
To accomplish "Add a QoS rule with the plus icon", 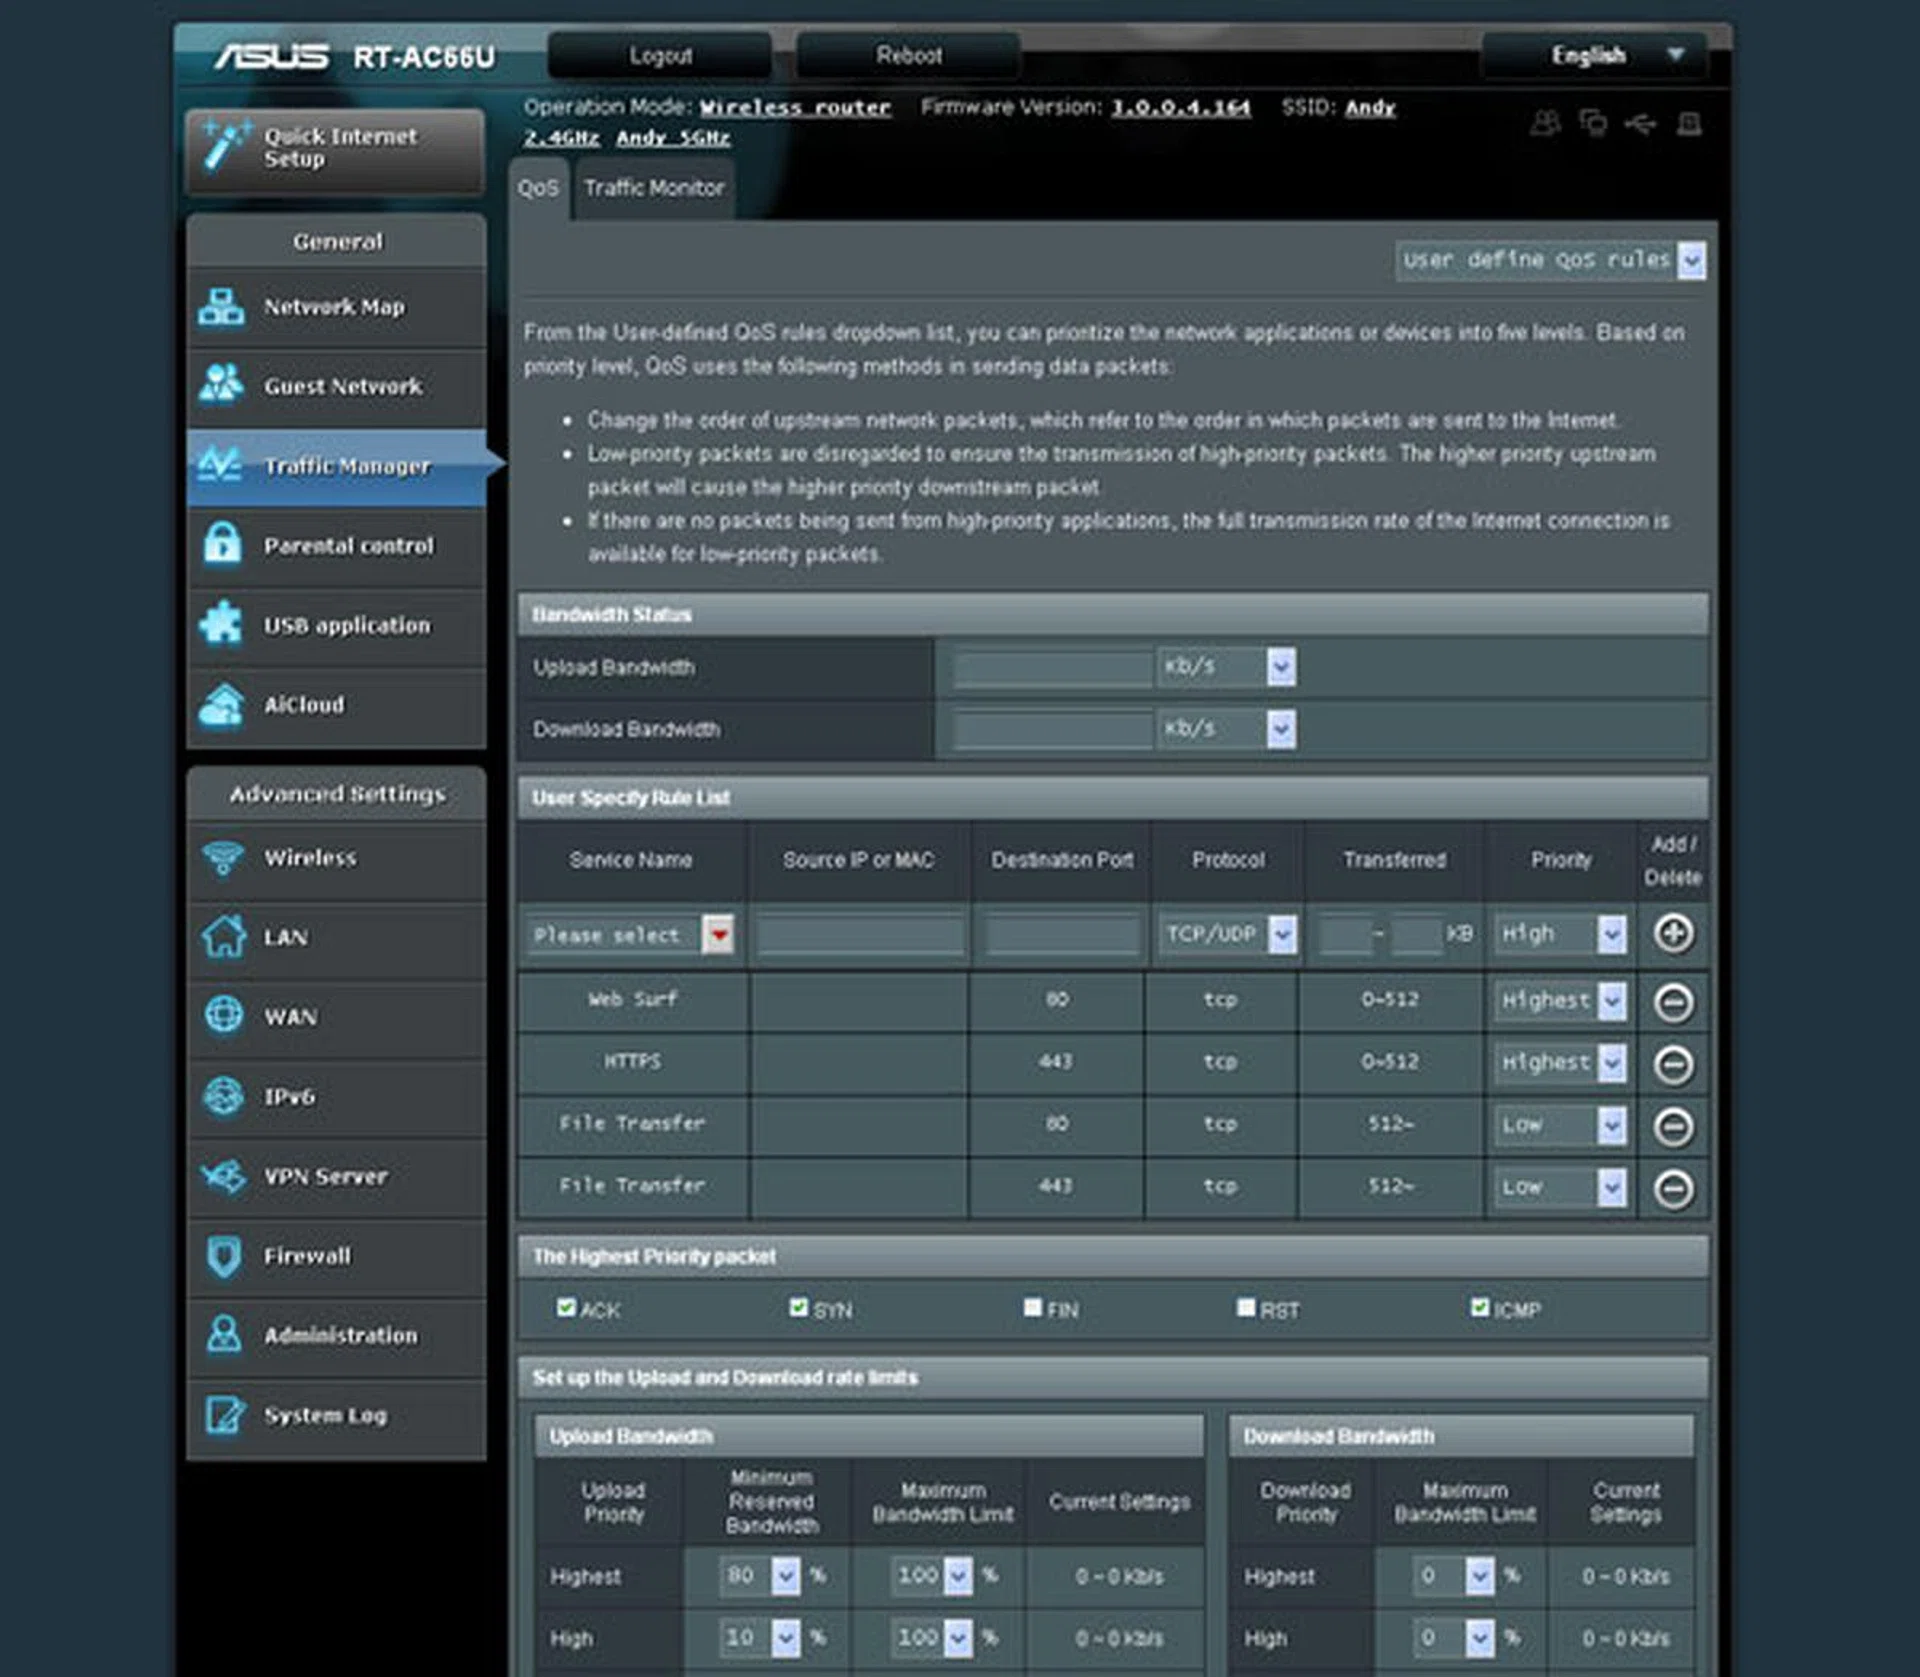I will [1673, 933].
